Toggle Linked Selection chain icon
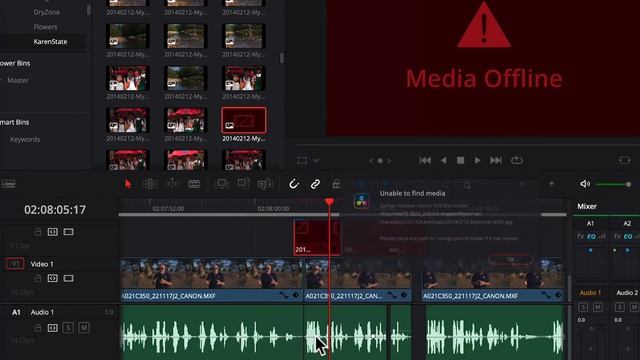This screenshot has width=640, height=360. tap(315, 184)
